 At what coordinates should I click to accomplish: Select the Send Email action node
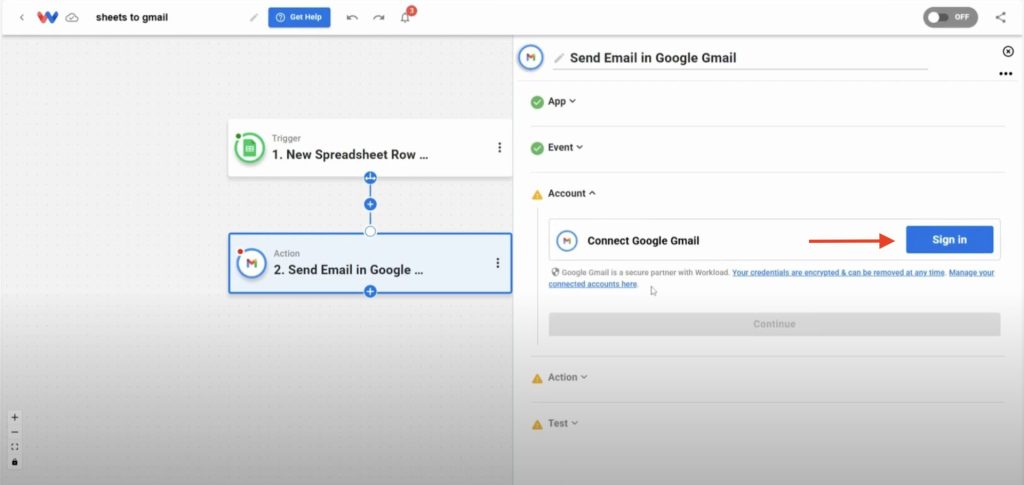click(x=370, y=263)
